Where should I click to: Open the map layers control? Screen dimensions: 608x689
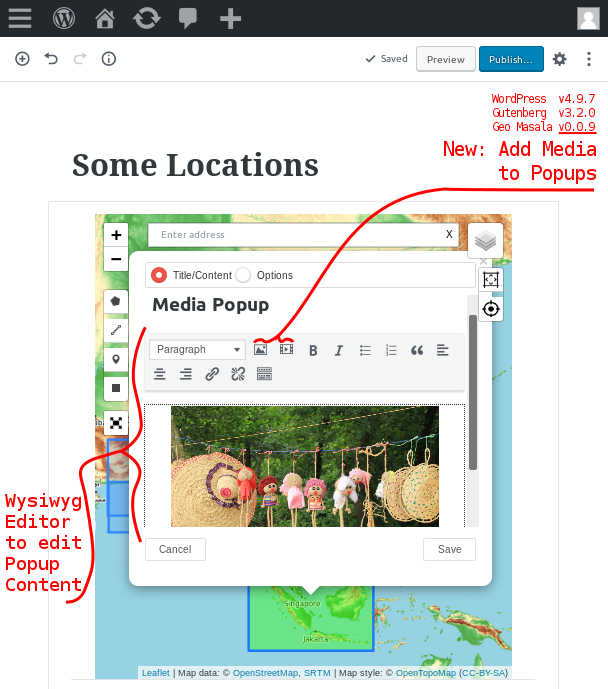(485, 240)
